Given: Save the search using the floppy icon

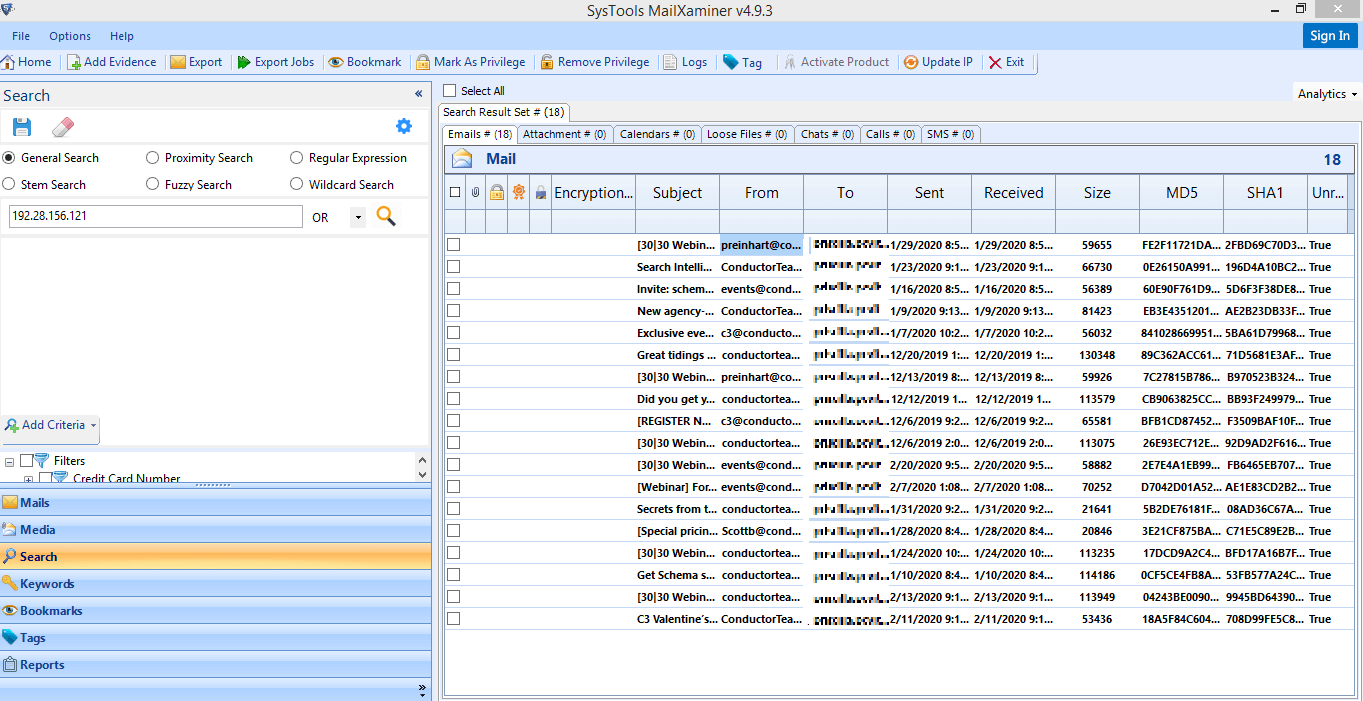Looking at the screenshot, I should point(22,127).
